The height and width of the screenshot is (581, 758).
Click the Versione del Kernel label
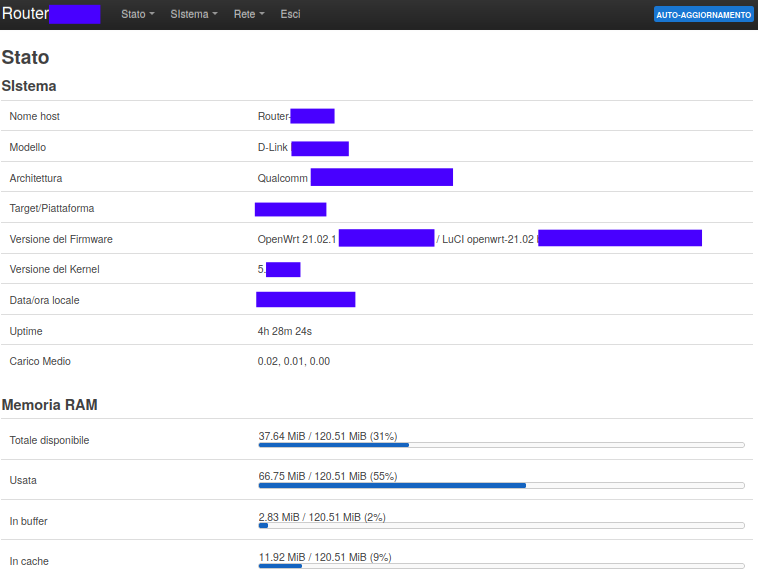pos(54,269)
